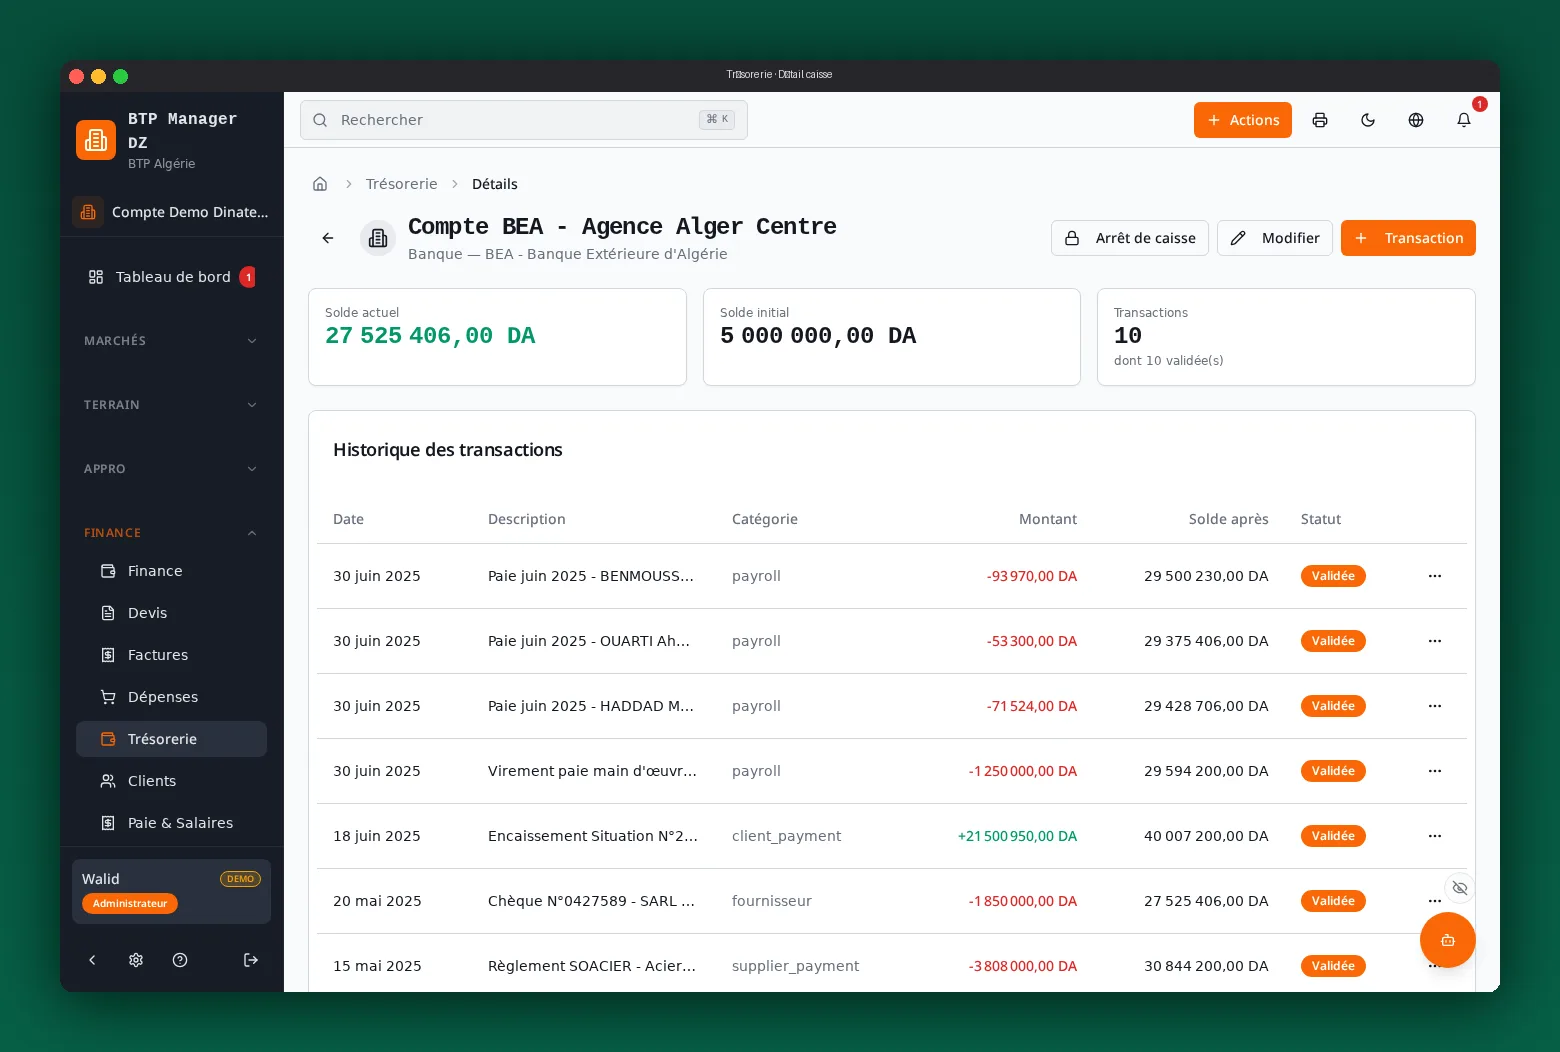This screenshot has height=1052, width=1560.
Task: Focus the Rechercher search field
Action: pos(524,120)
